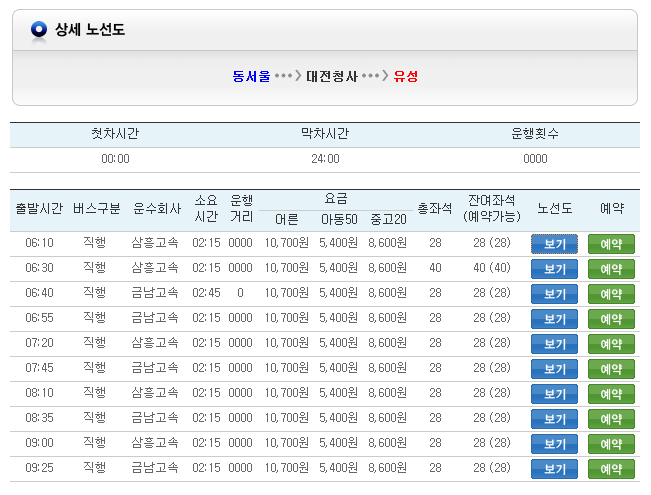
Task: Click the blue circle icon beside 상세 노선도
Action: pyautogui.click(x=39, y=30)
